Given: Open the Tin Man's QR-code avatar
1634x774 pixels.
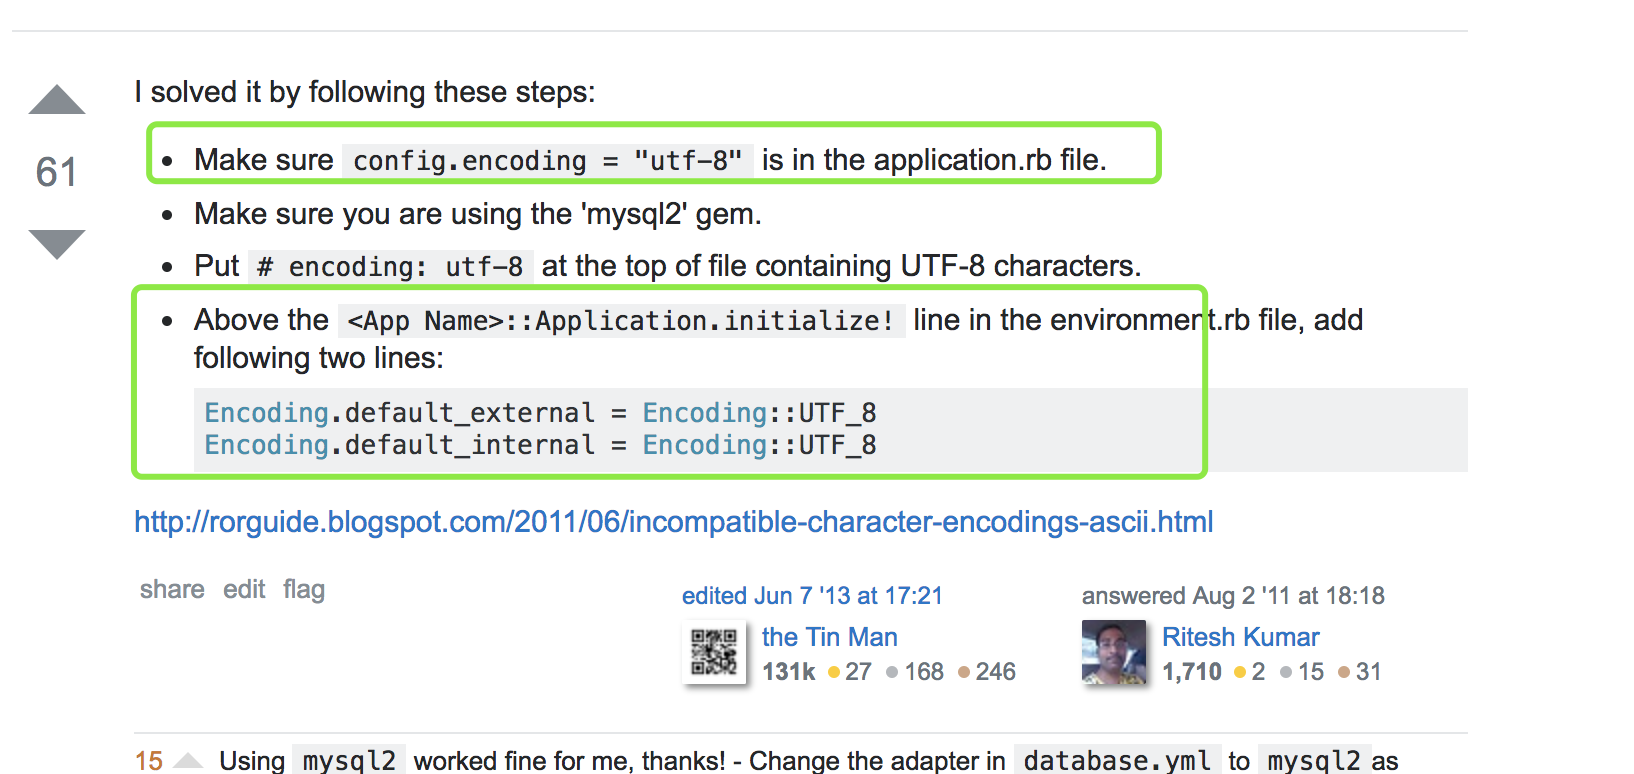Looking at the screenshot, I should (x=714, y=653).
